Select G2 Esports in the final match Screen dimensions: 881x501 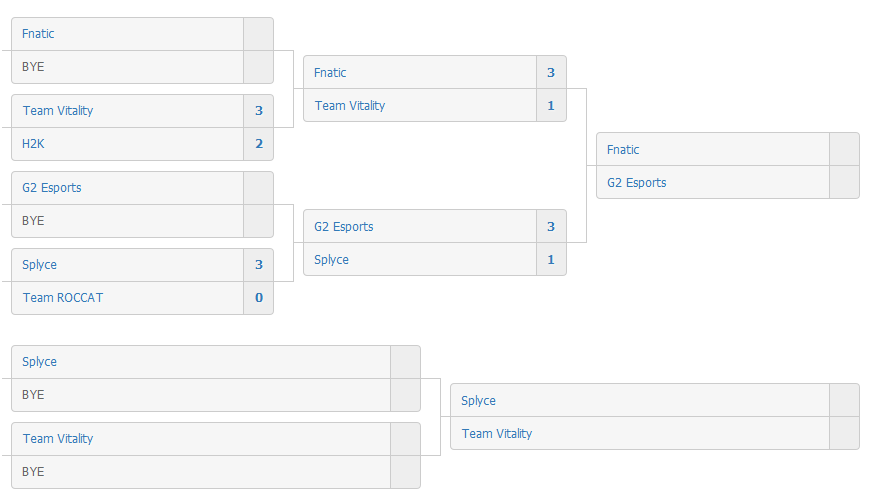[637, 183]
